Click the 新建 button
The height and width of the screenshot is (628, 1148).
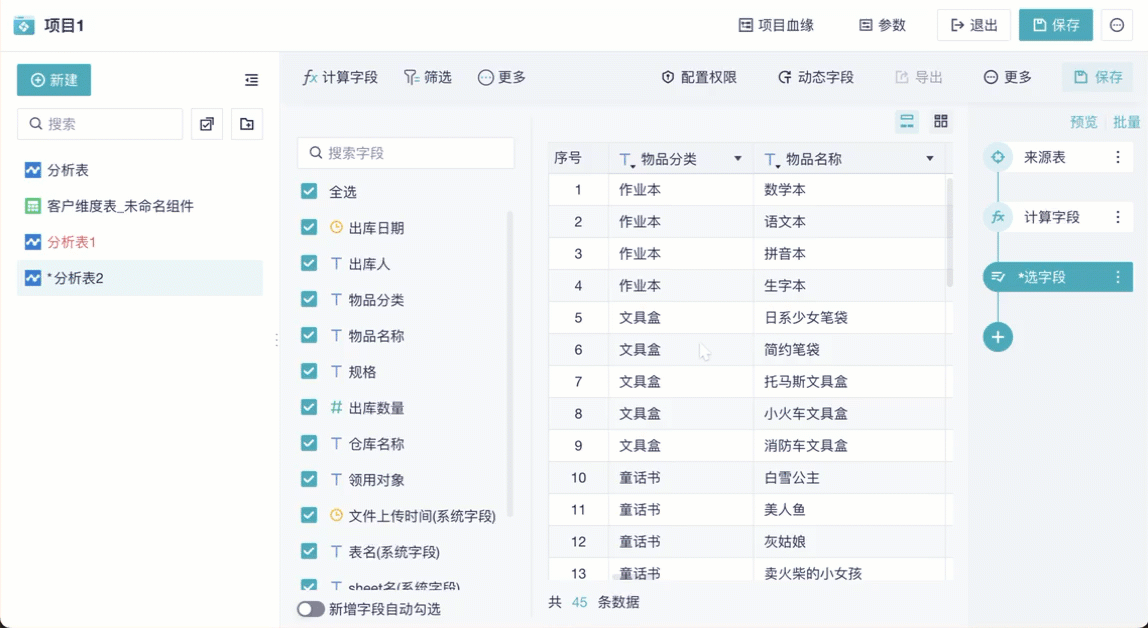point(54,80)
